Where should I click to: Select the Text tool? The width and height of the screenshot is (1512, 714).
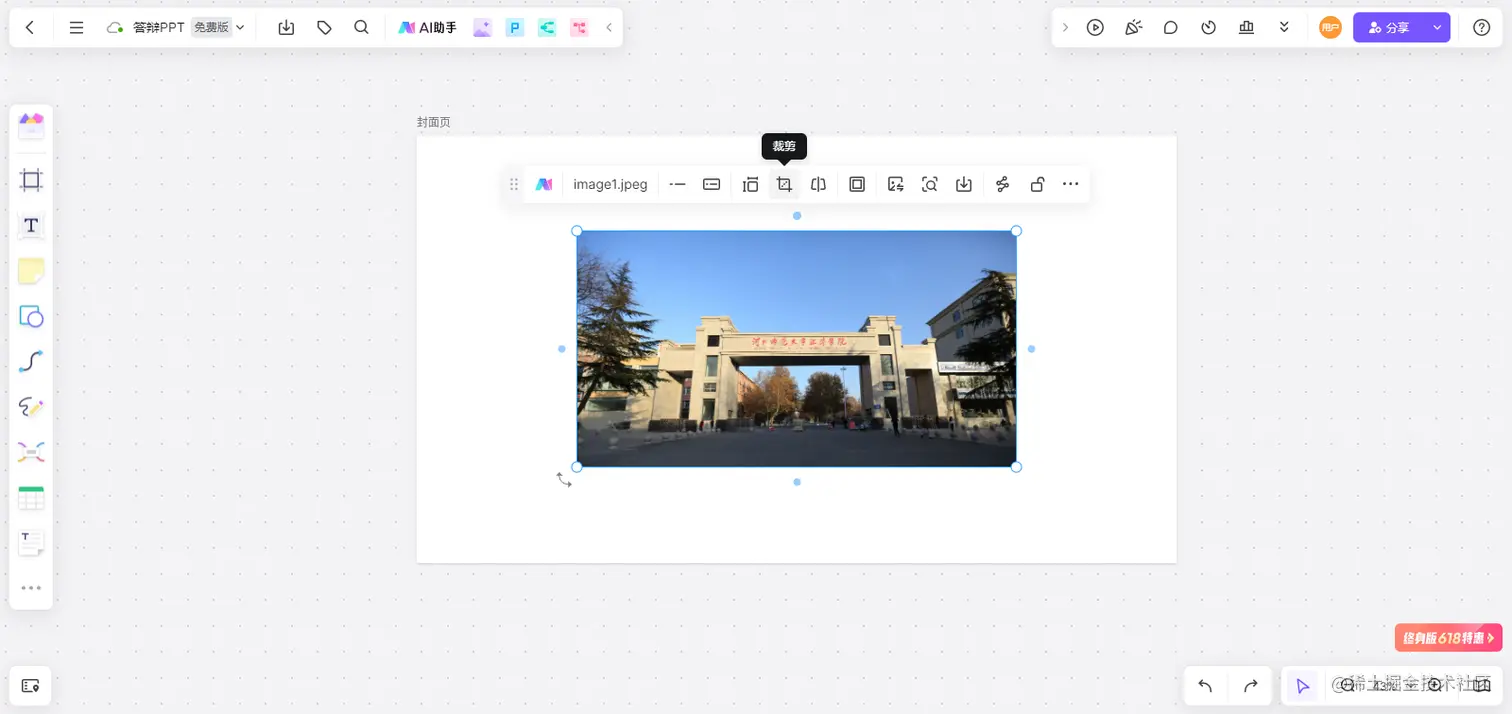click(31, 226)
